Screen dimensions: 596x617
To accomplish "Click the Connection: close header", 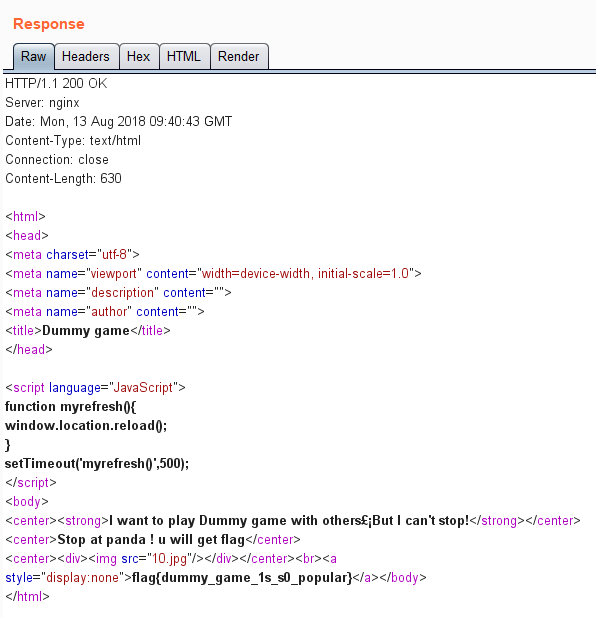I will 57,159.
